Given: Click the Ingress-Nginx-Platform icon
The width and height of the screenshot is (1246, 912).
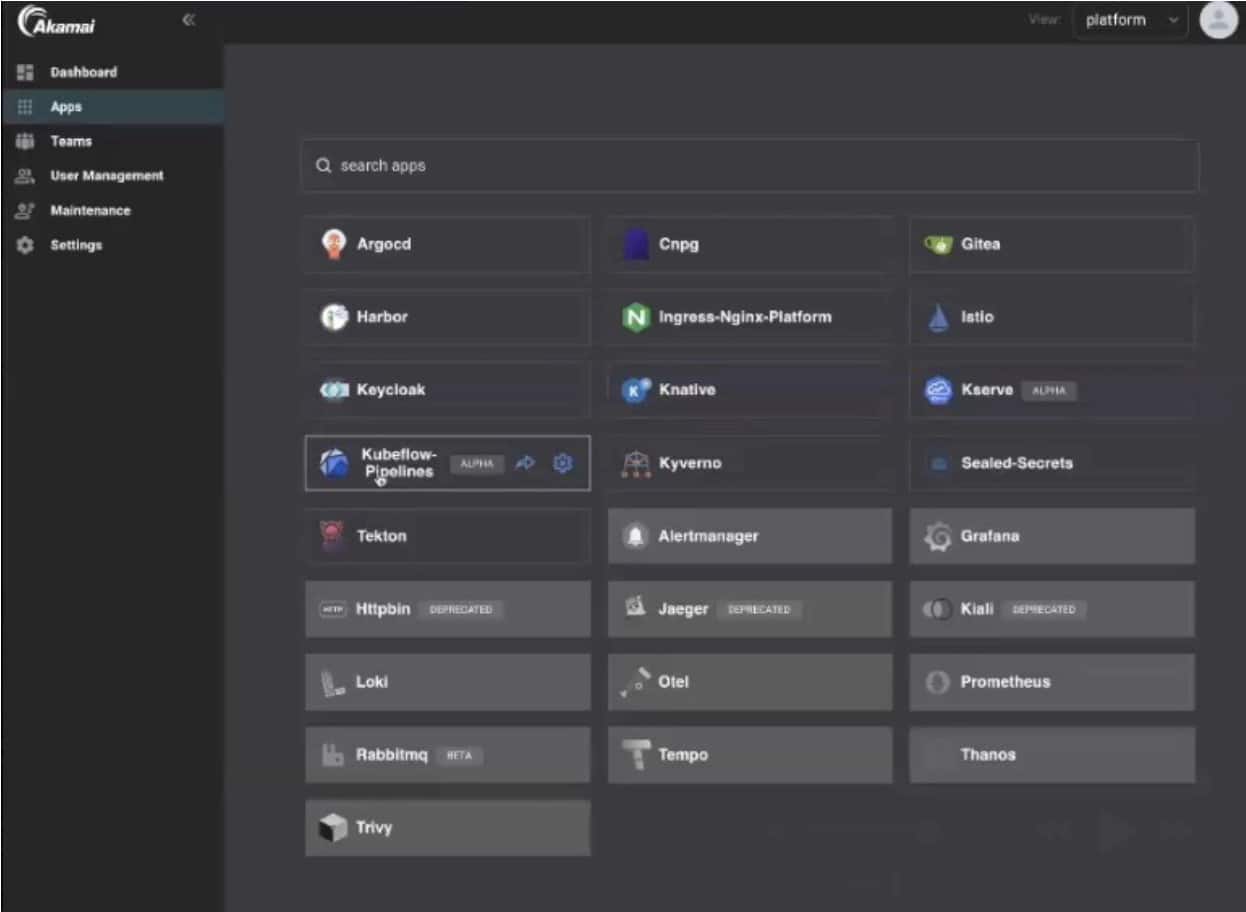Looking at the screenshot, I should coord(636,317).
